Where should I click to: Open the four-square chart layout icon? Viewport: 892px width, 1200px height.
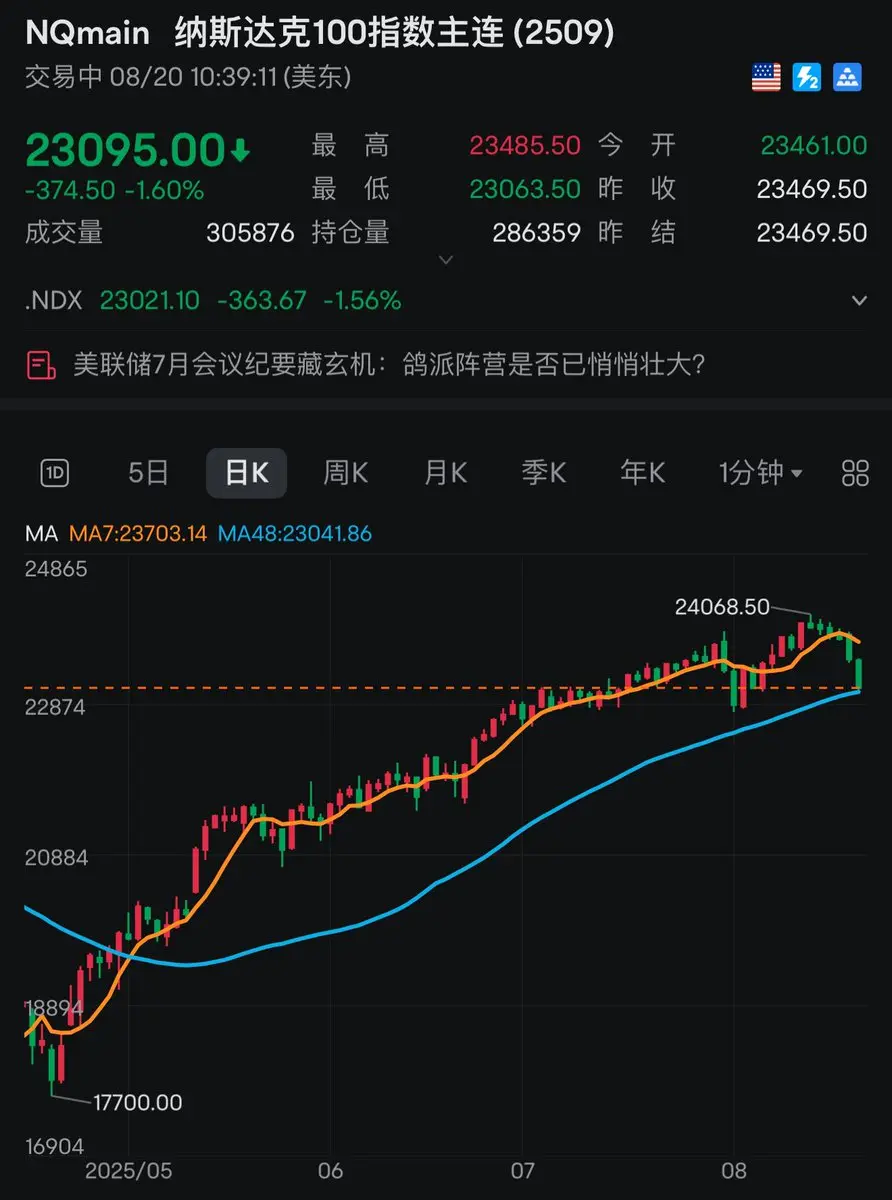point(855,473)
